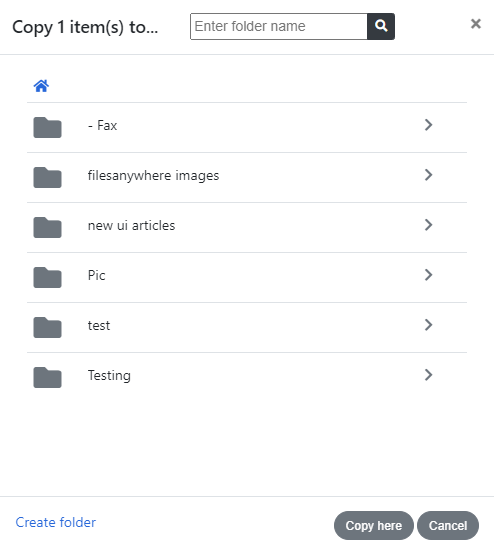Image resolution: width=494 pixels, height=551 pixels.
Task: Click the Copy here button
Action: [373, 525]
